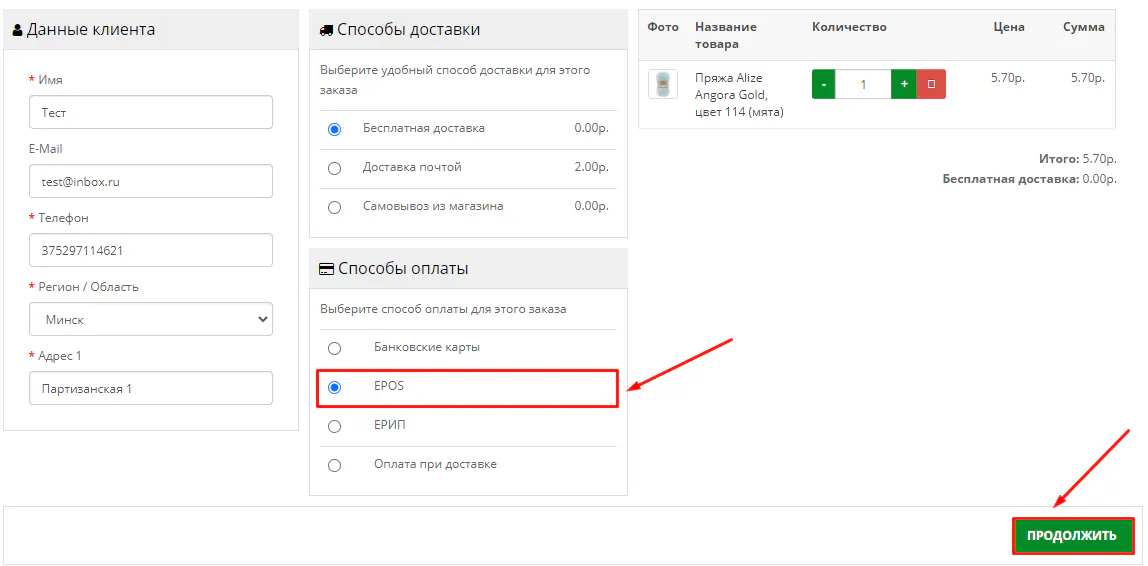The image size is (1148, 566).
Task: Click the truck icon beside Способы доставки
Action: [326, 30]
